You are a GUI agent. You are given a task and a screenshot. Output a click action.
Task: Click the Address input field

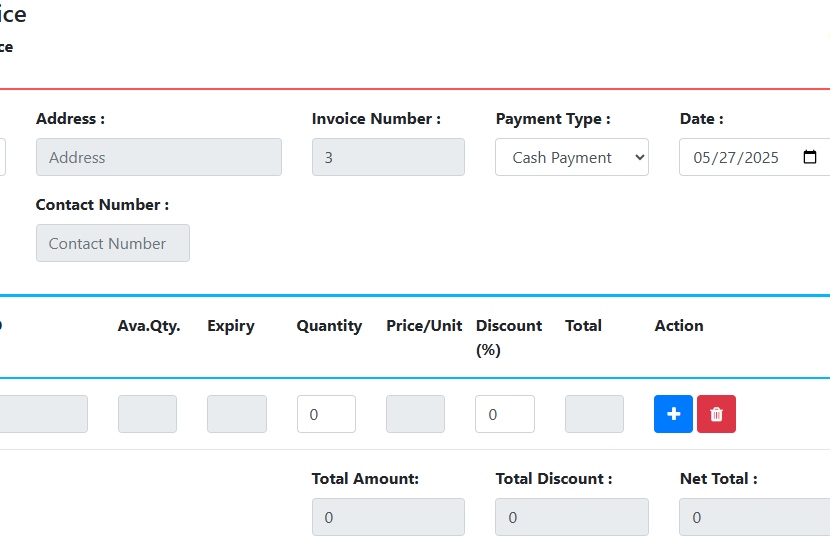pyautogui.click(x=159, y=157)
